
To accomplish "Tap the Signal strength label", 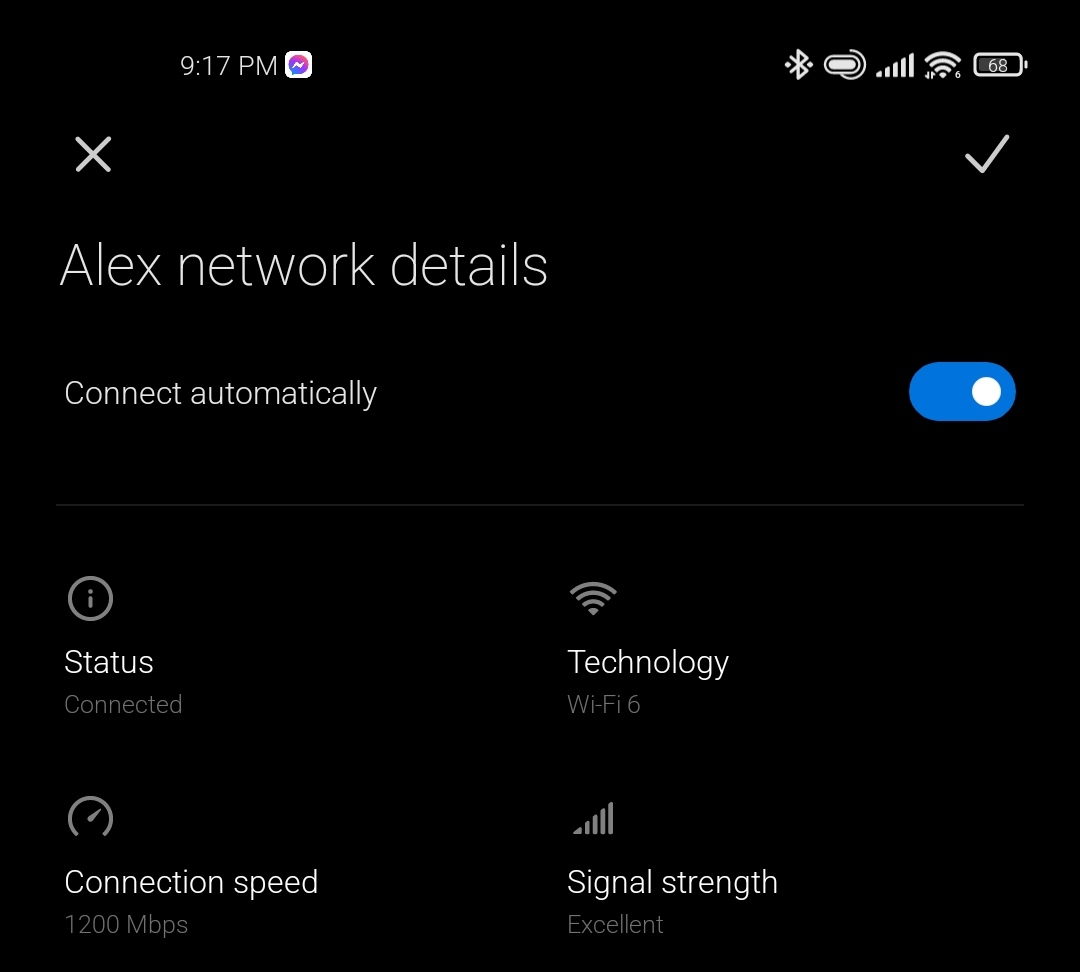I will [x=672, y=882].
